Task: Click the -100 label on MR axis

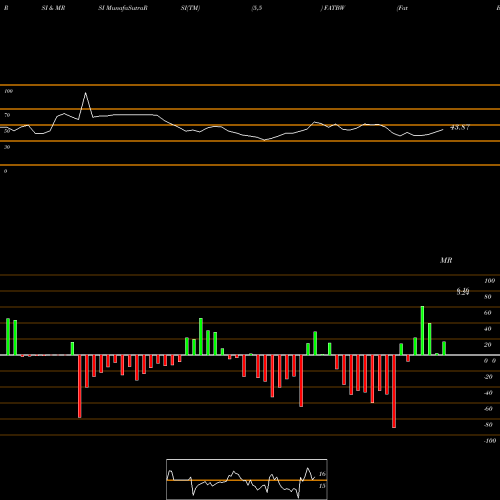Action: pyautogui.click(x=490, y=441)
